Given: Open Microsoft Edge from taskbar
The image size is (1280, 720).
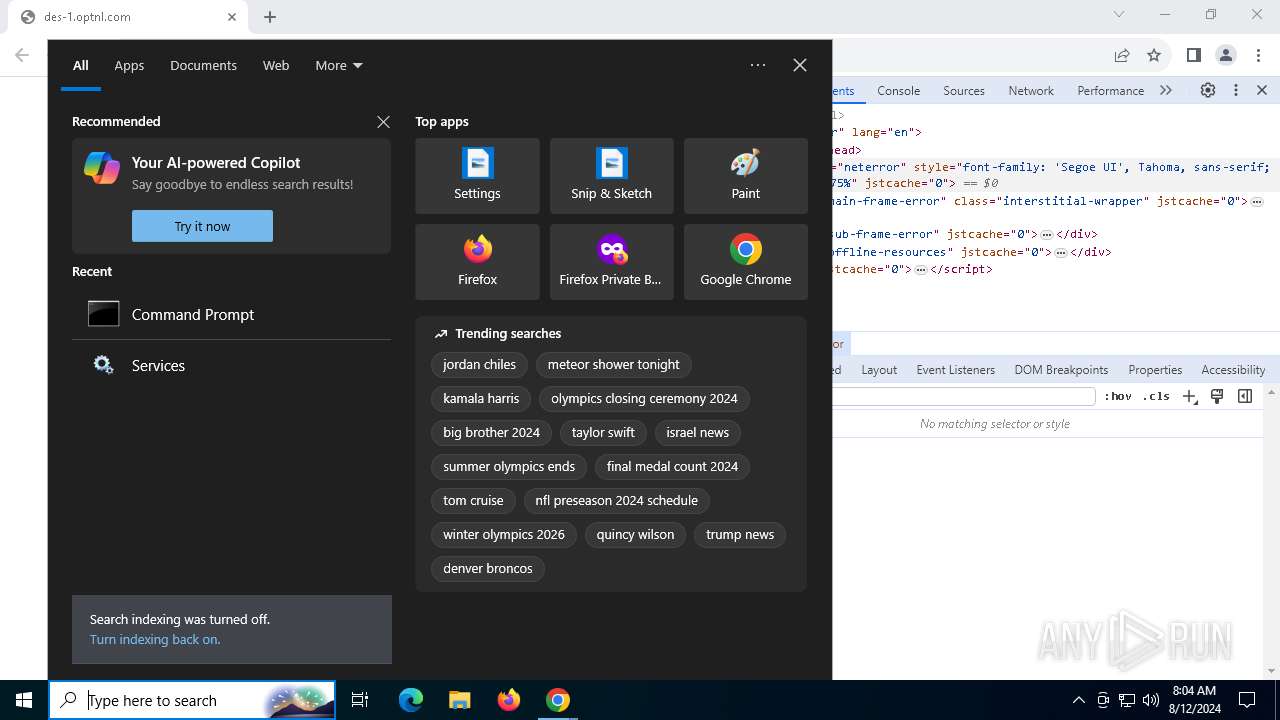Looking at the screenshot, I should [411, 700].
